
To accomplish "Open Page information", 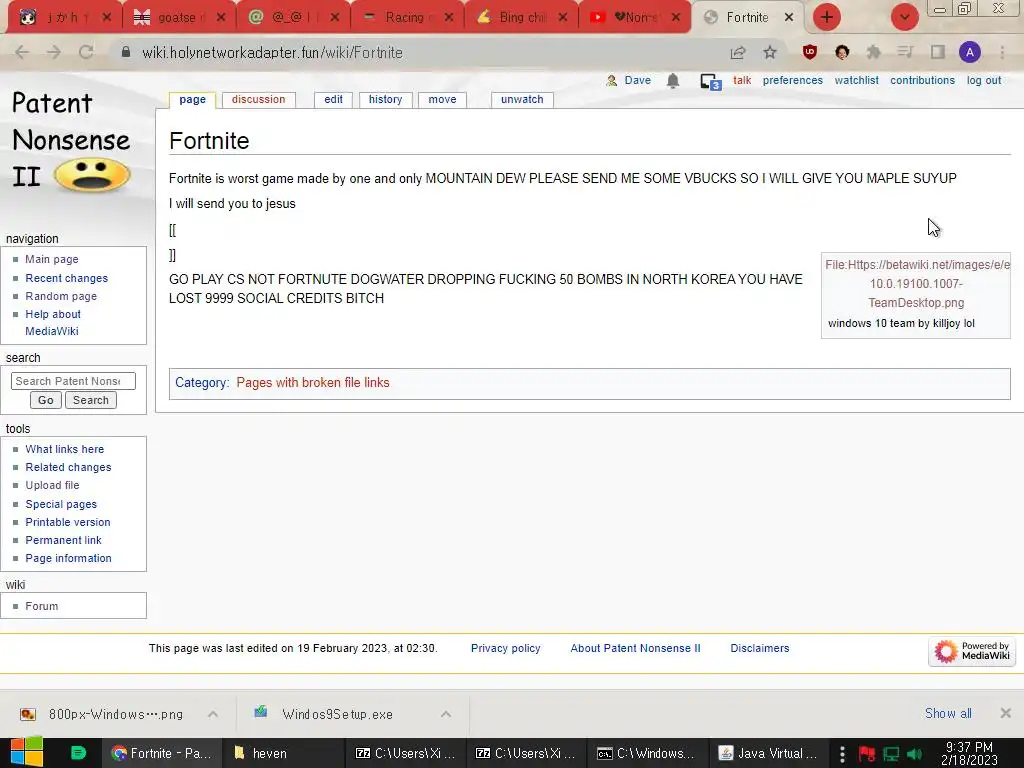I will coord(69,558).
